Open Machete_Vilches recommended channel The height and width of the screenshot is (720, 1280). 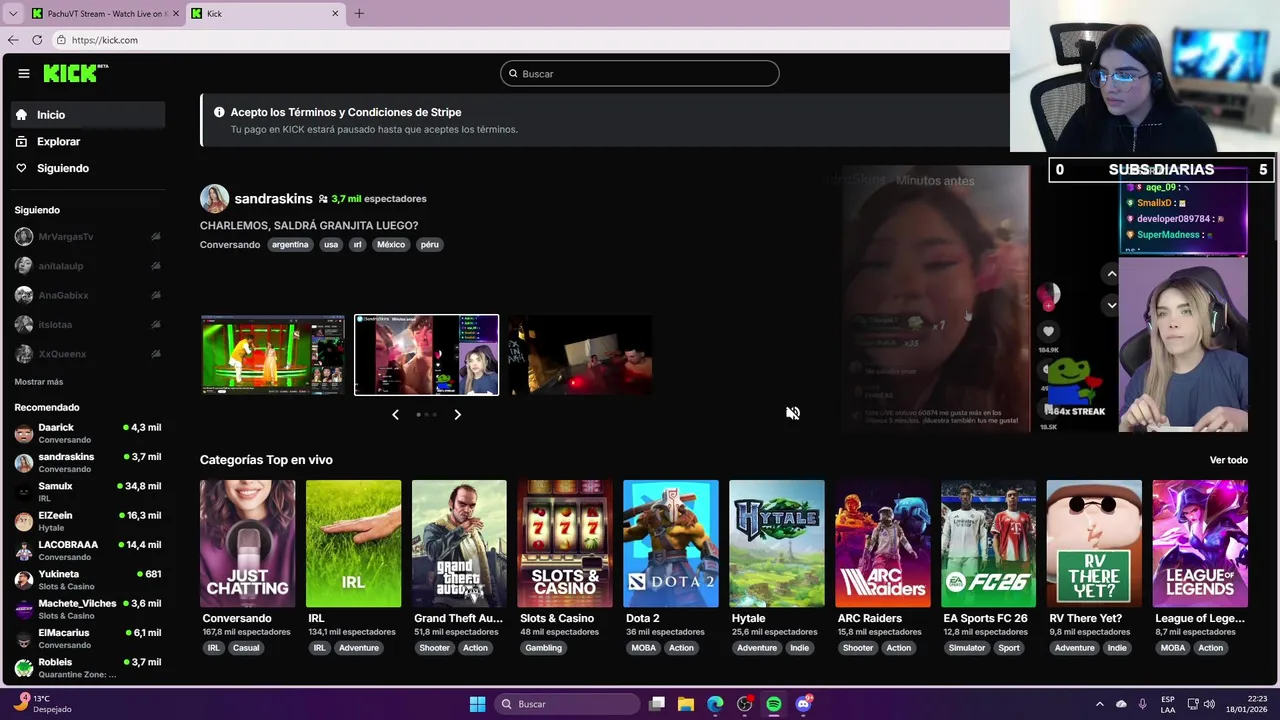[88, 609]
